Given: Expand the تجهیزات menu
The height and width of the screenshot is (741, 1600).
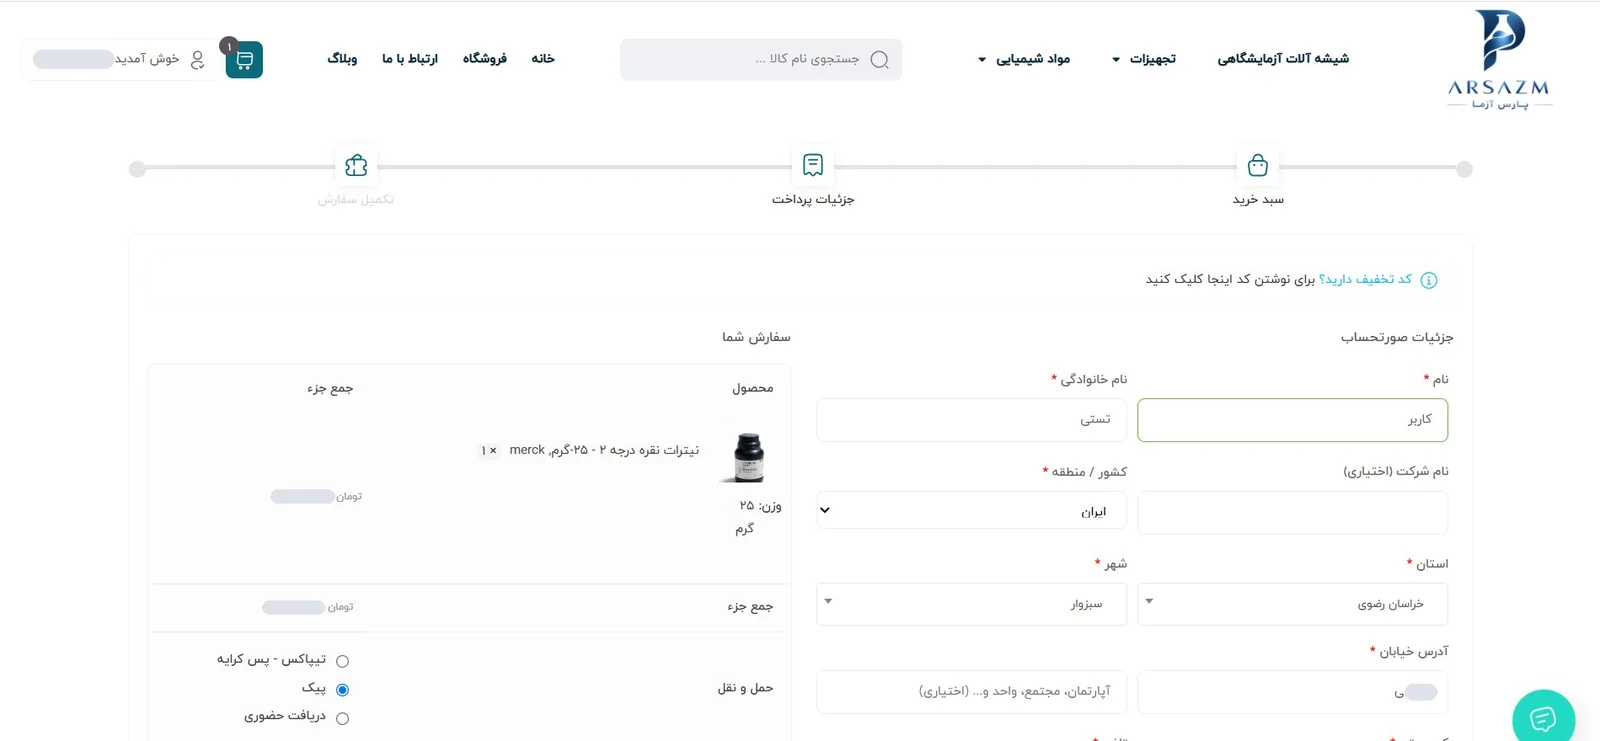Looking at the screenshot, I should click(1144, 59).
